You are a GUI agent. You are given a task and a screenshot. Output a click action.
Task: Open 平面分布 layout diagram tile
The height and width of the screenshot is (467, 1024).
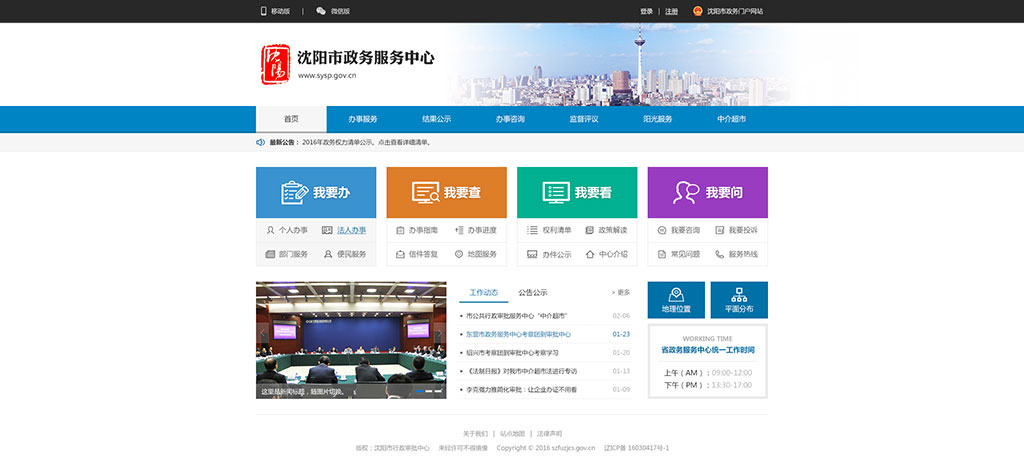point(739,300)
